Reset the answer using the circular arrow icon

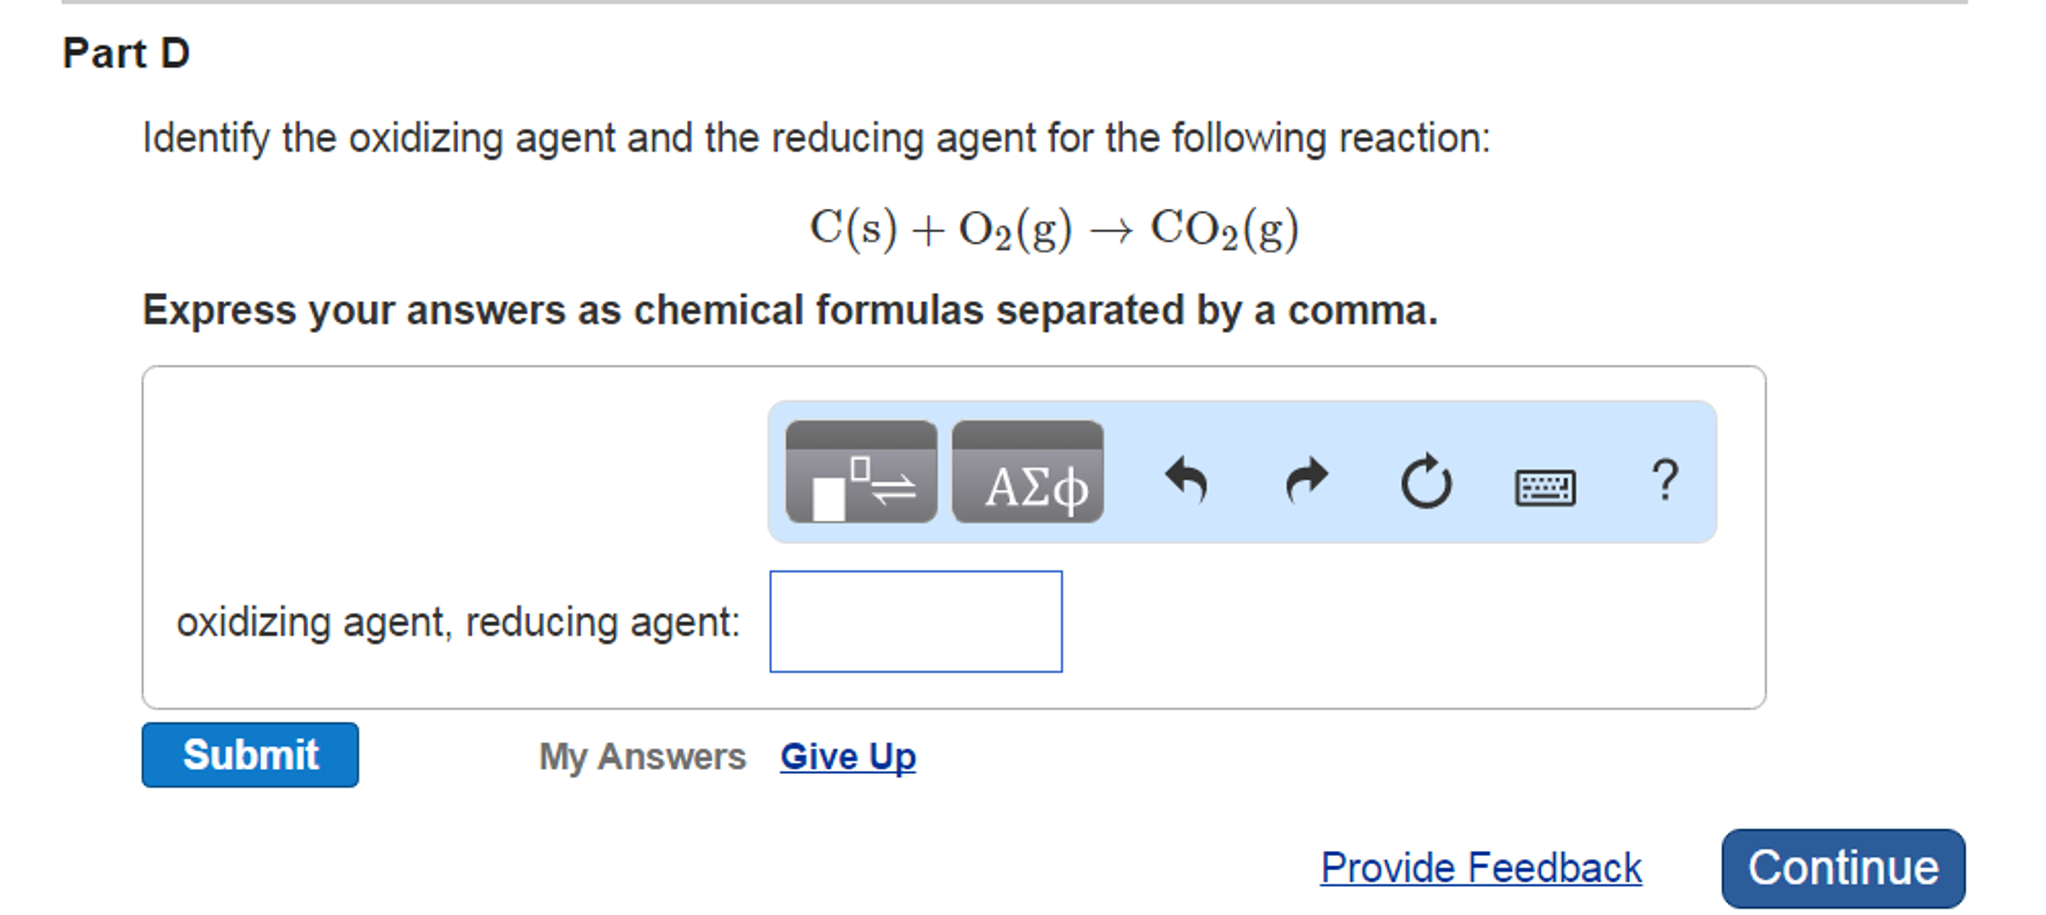point(1427,480)
